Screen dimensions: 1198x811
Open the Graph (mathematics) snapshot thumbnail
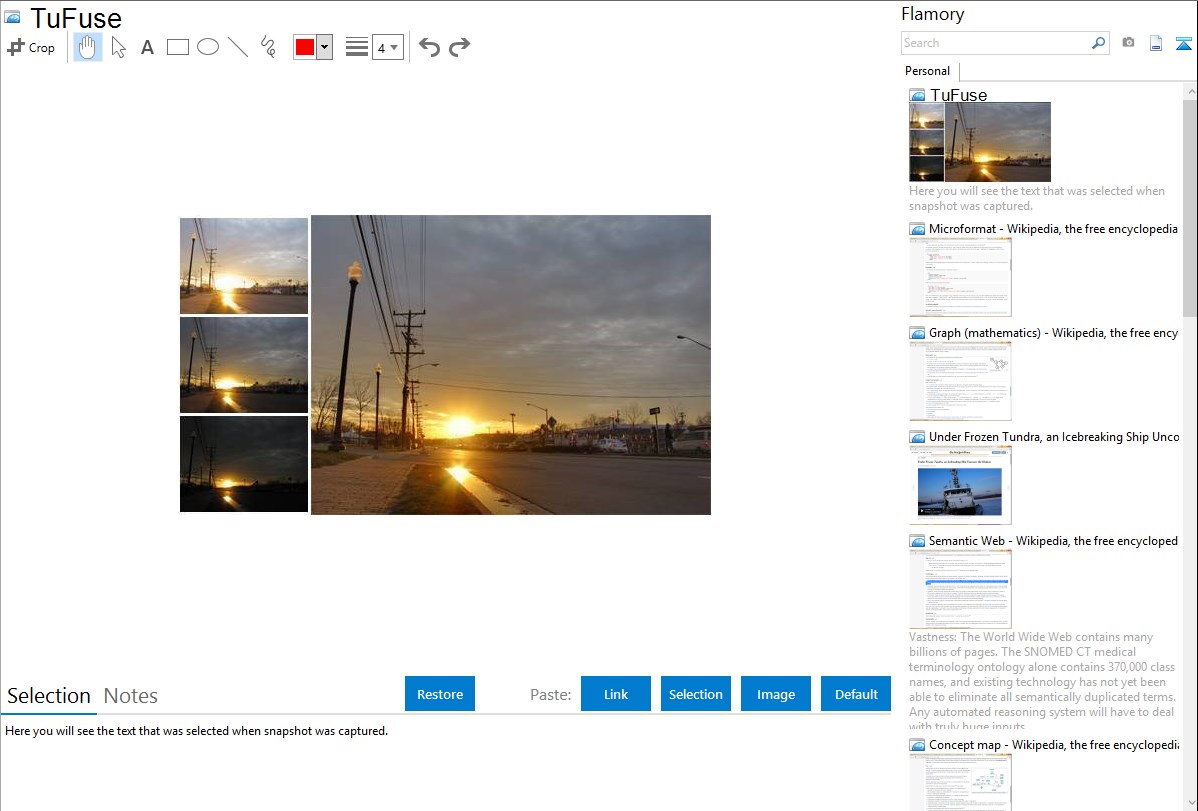tap(960, 381)
